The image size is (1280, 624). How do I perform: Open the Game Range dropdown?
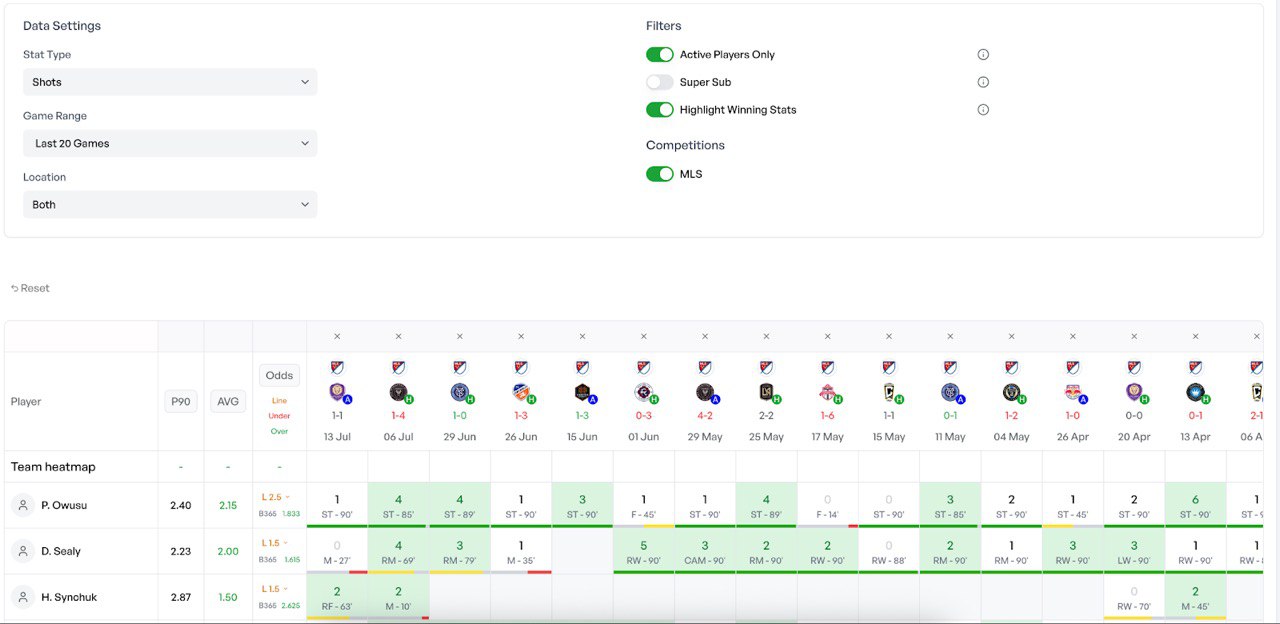(x=170, y=143)
